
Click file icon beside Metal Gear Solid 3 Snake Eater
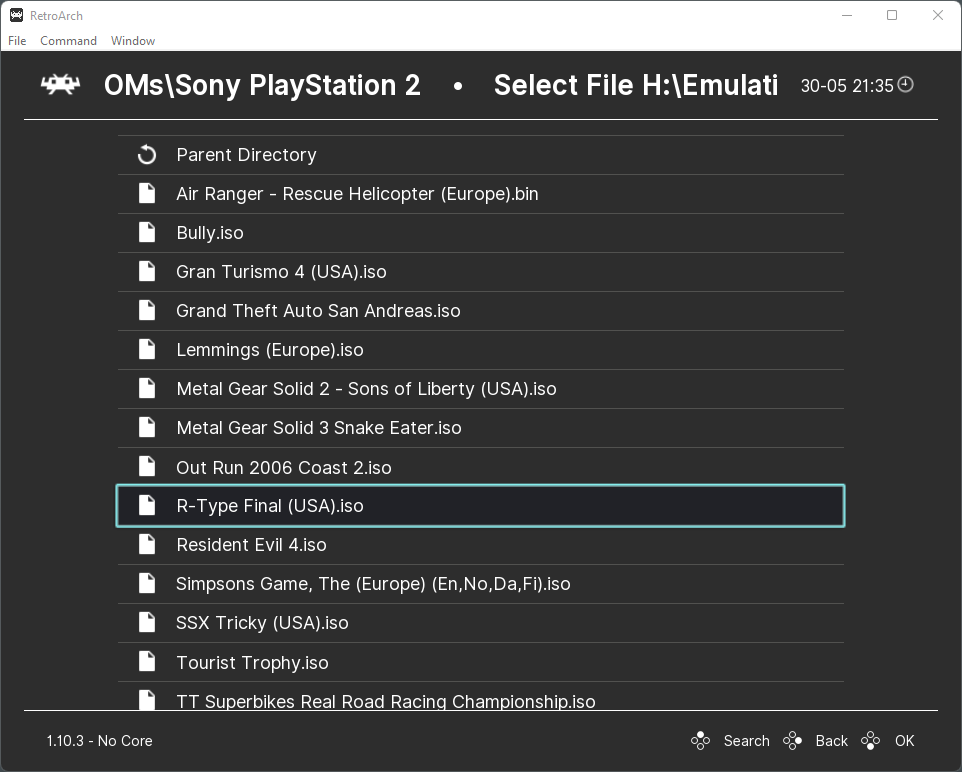tap(147, 428)
